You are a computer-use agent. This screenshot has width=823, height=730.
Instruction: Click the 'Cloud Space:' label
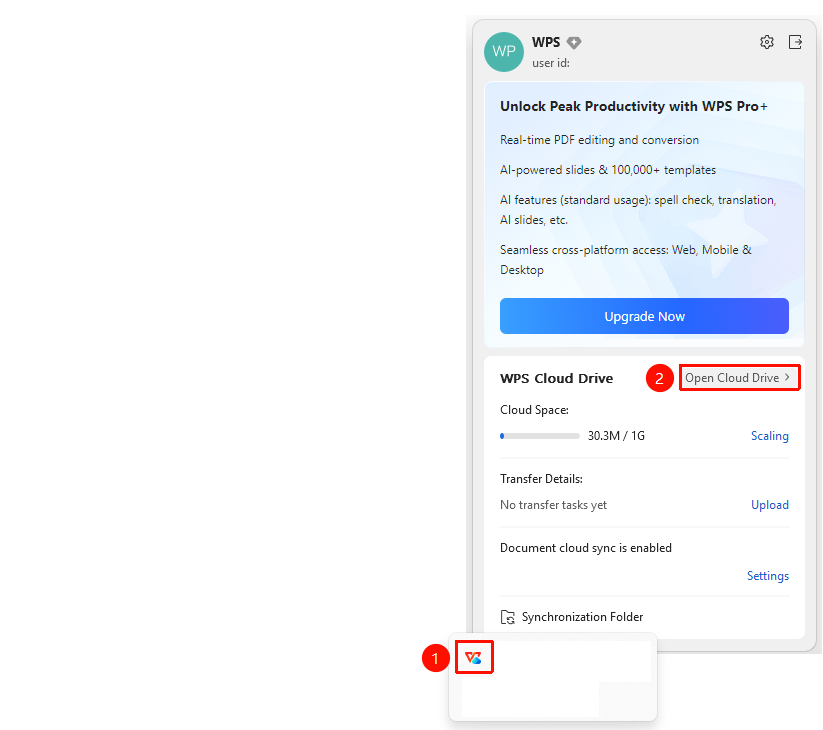pos(534,410)
